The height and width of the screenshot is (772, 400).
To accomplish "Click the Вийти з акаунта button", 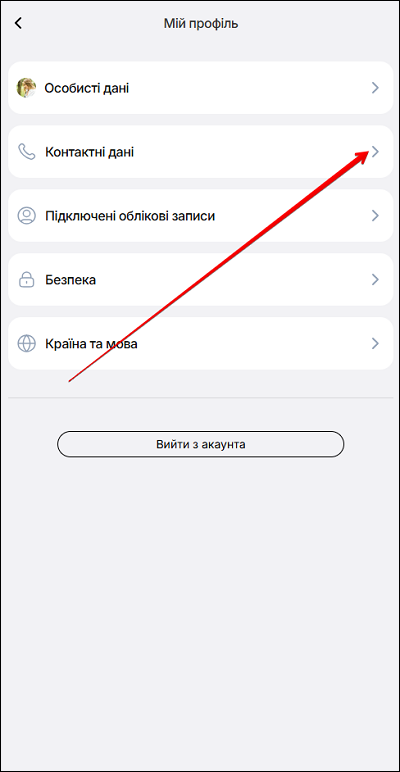I will [x=200, y=445].
